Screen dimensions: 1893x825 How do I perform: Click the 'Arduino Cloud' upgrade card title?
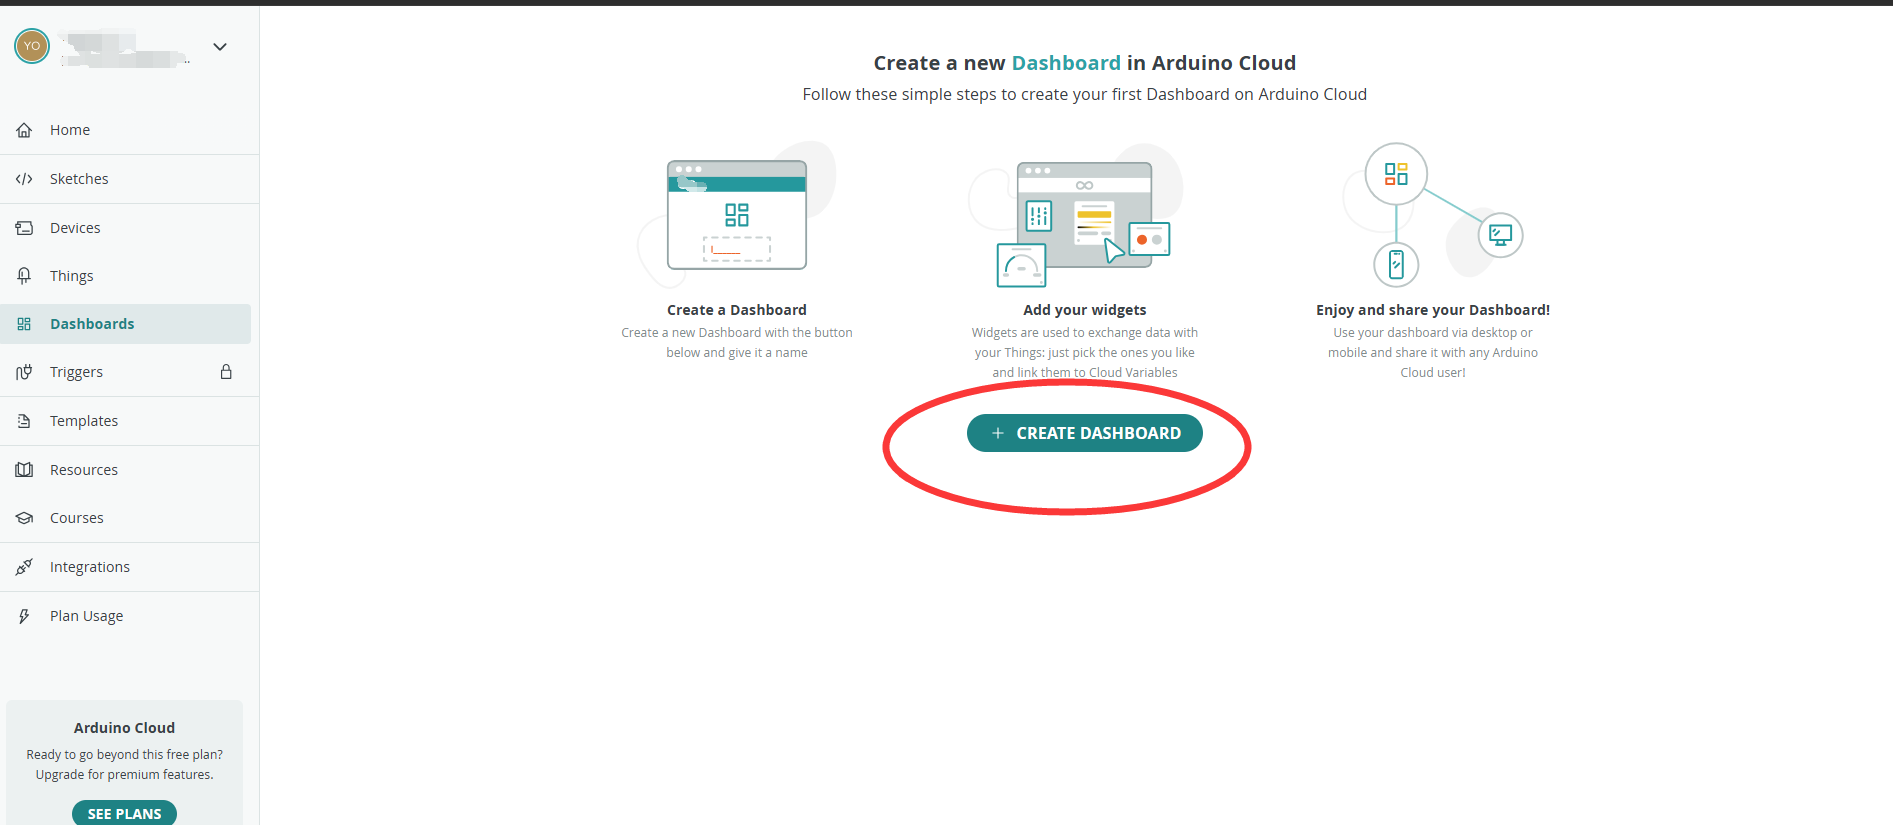[x=124, y=728]
